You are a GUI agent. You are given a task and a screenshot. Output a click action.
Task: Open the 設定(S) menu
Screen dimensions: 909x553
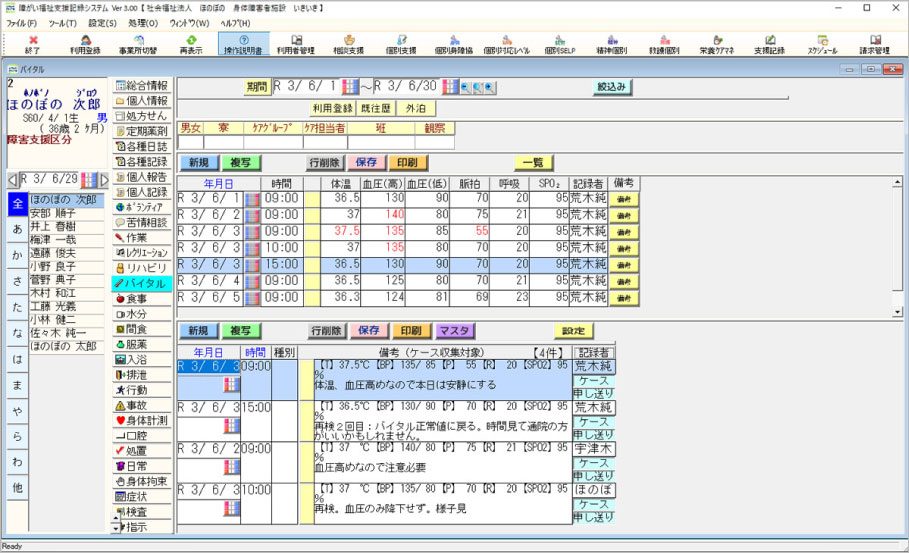[x=102, y=22]
